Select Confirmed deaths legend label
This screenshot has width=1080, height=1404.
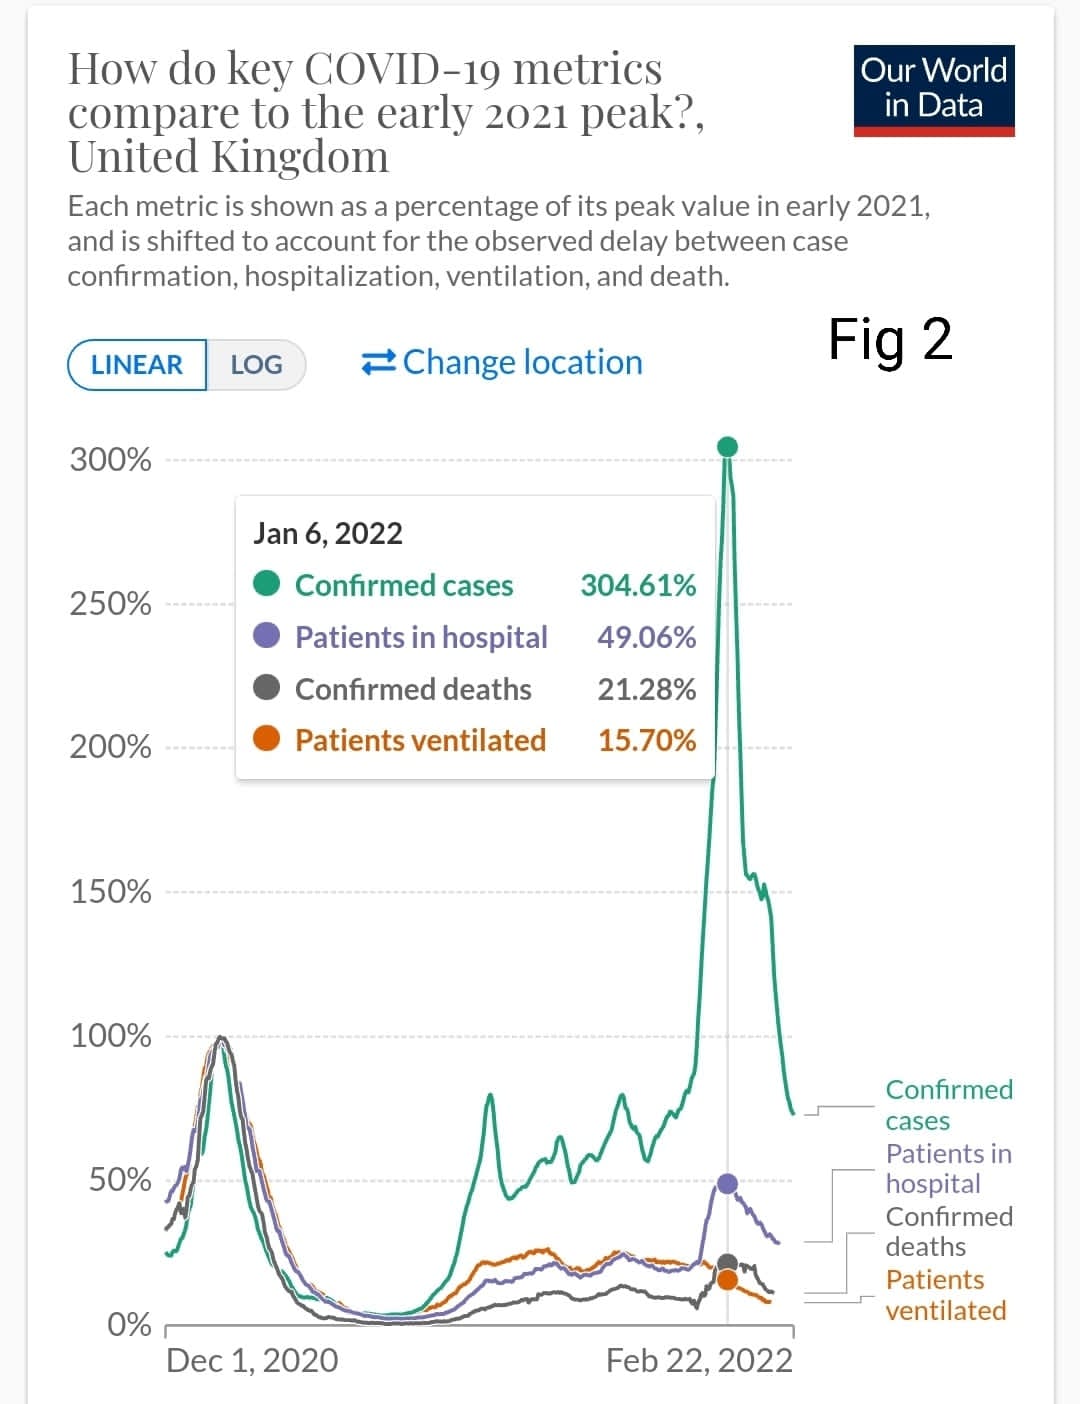948,1231
